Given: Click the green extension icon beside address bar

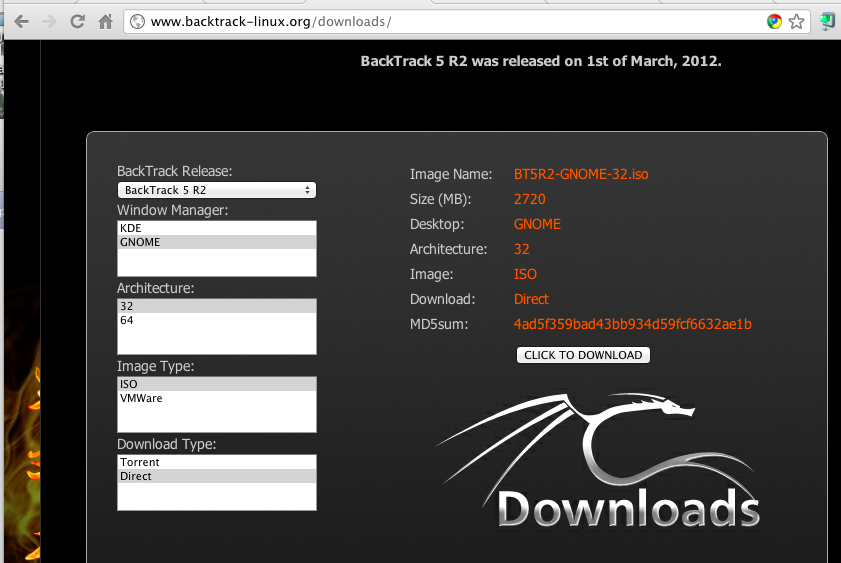Looking at the screenshot, I should click(x=827, y=21).
